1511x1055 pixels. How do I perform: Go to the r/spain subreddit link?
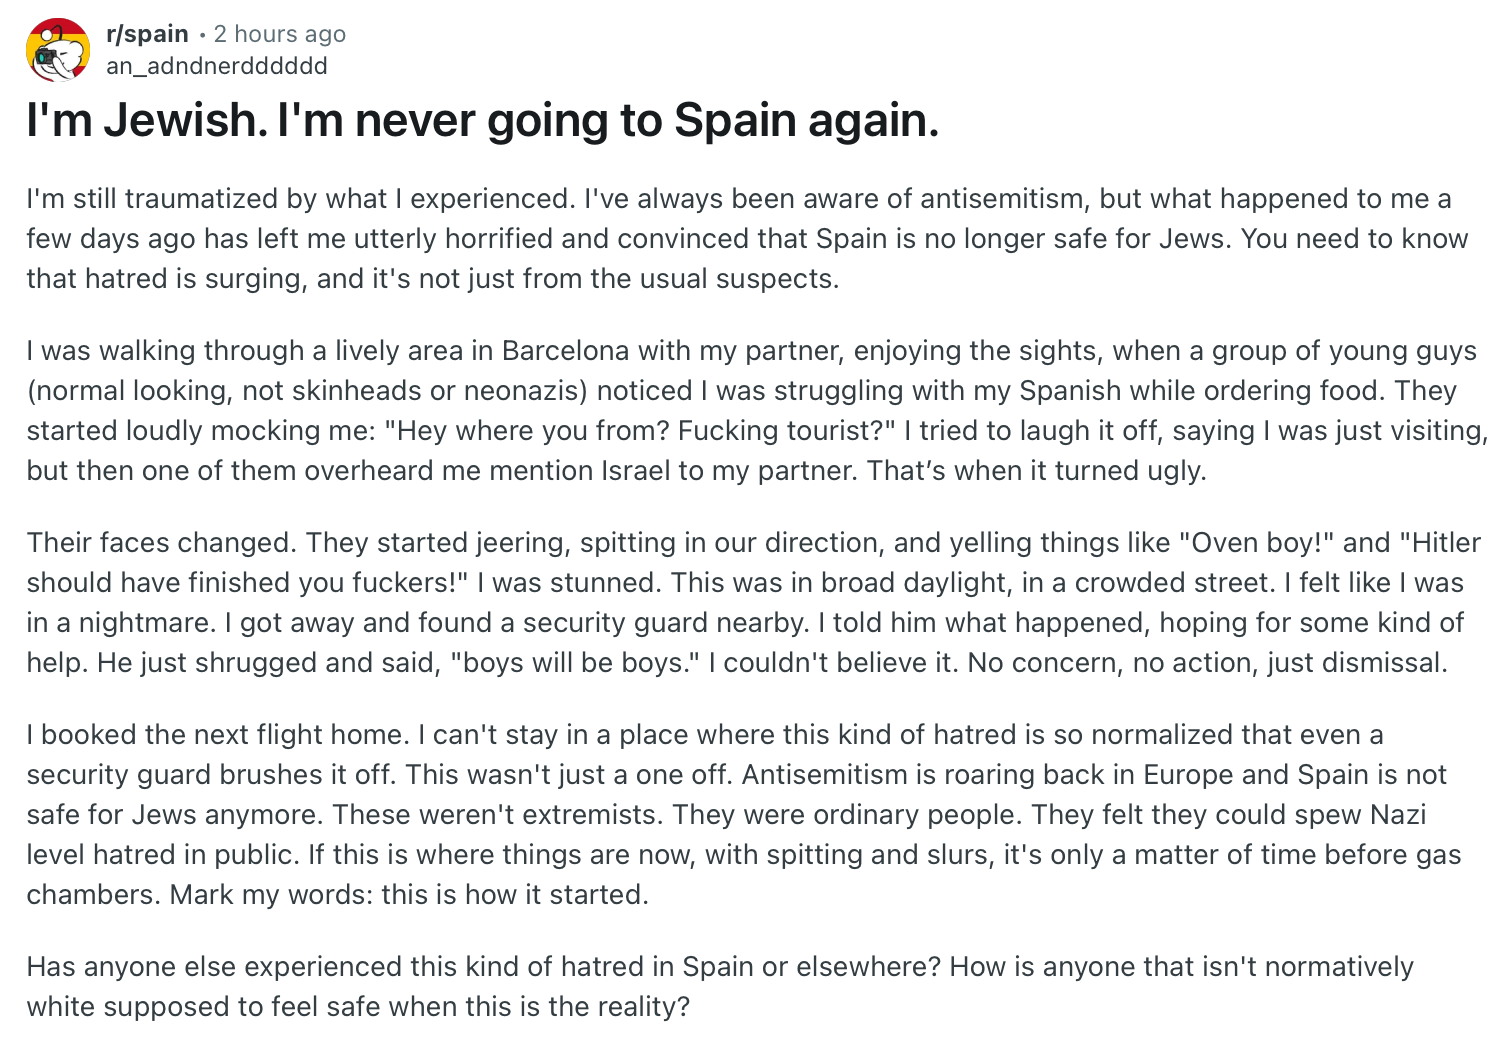click(x=147, y=34)
